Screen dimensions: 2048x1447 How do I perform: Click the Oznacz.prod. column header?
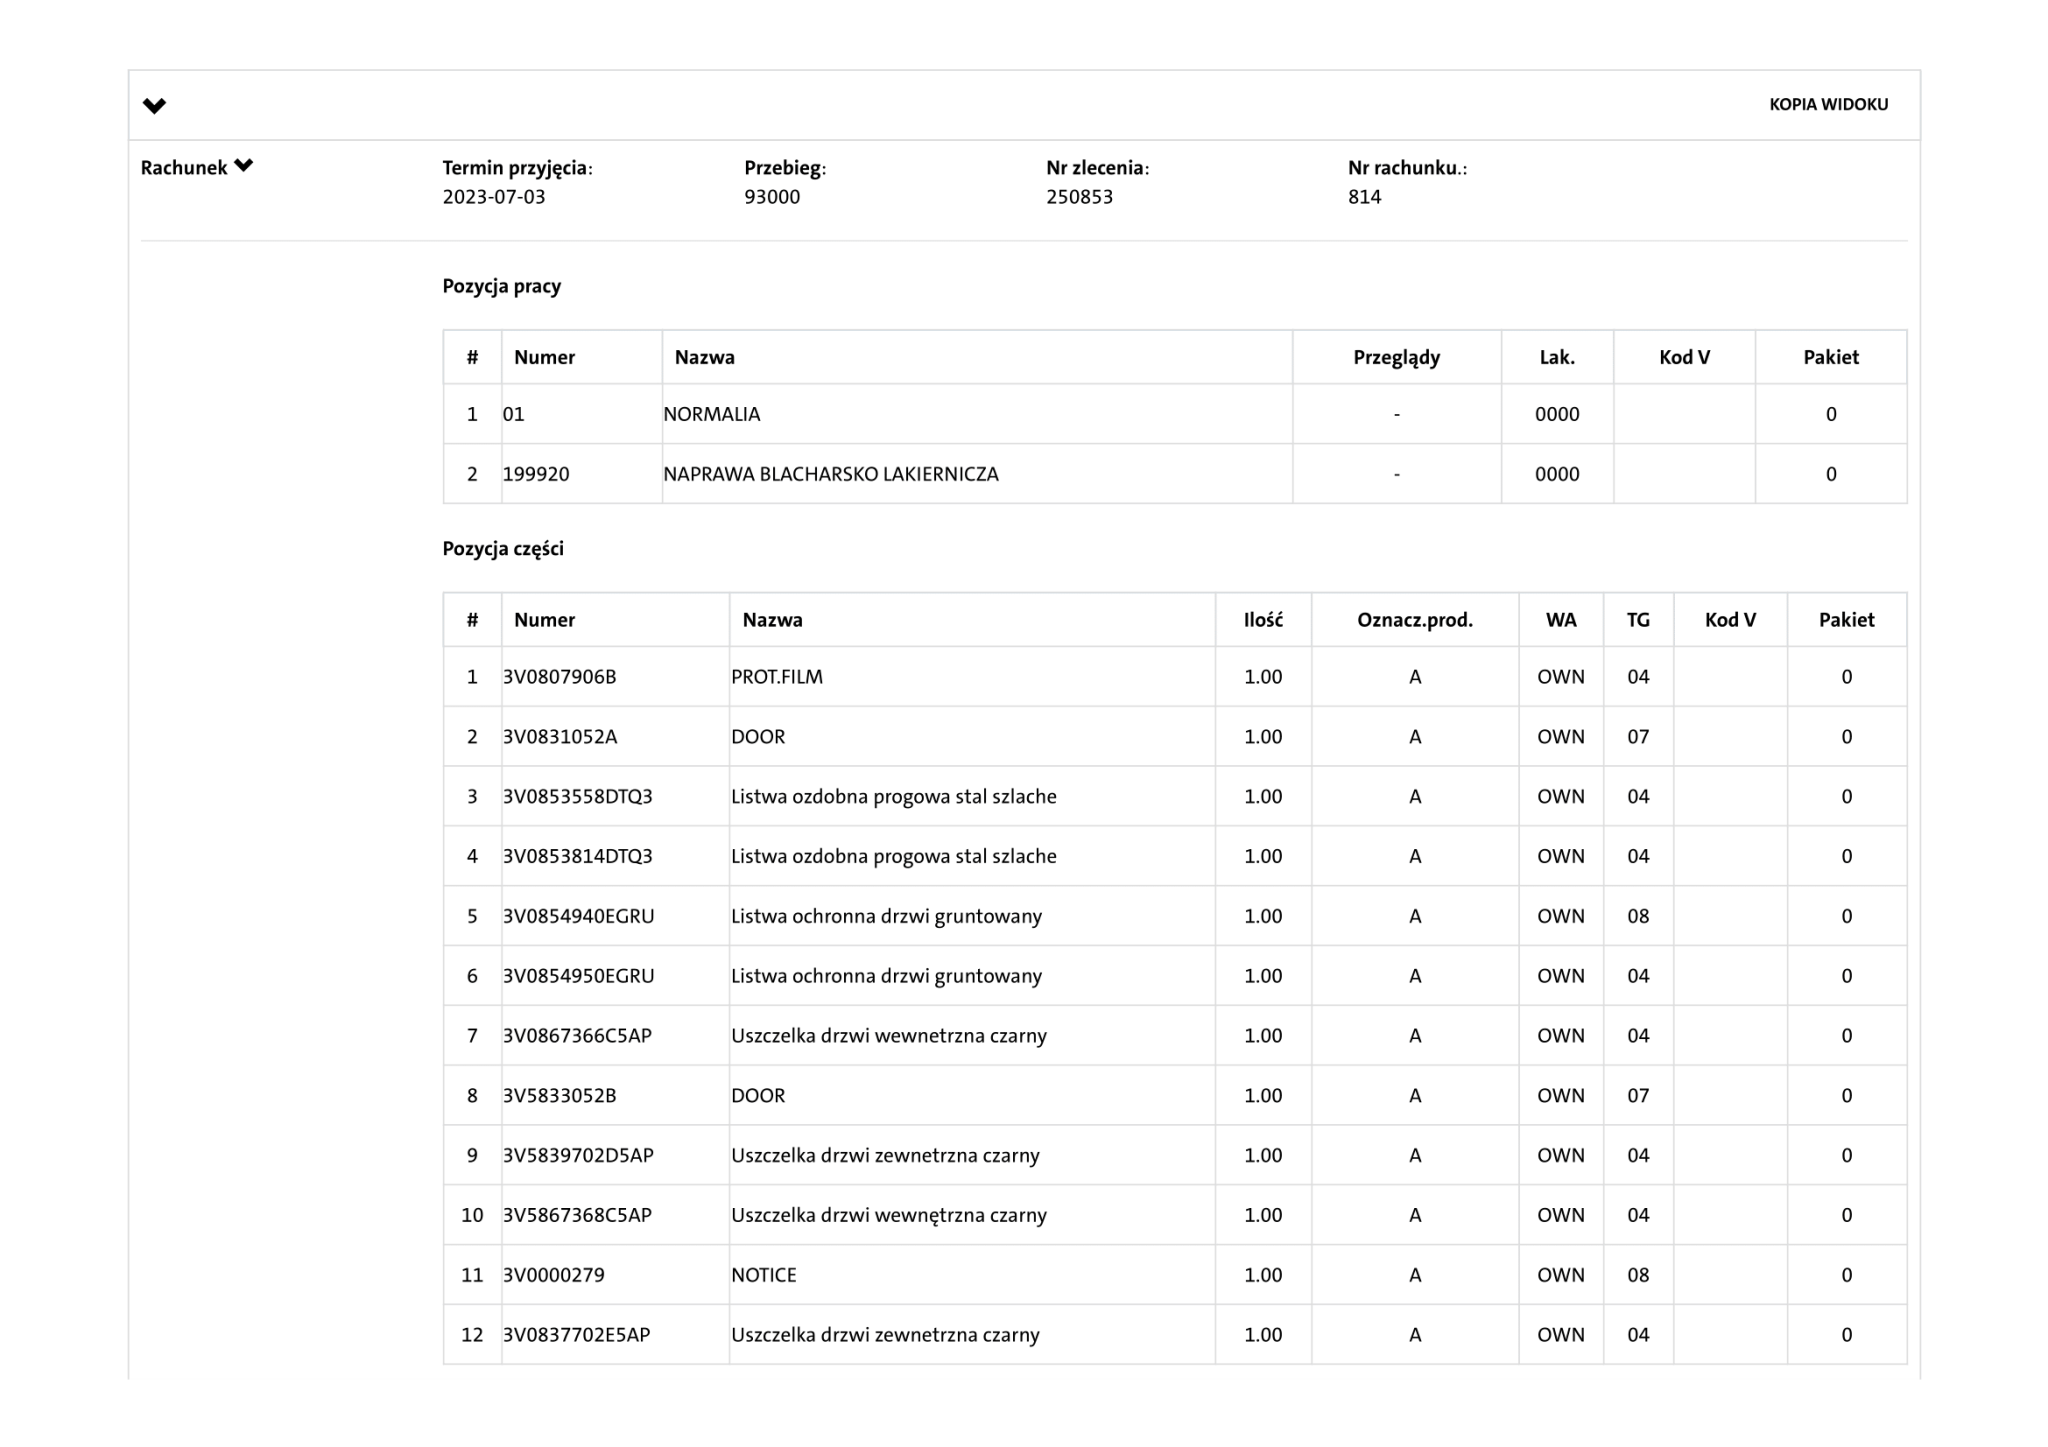click(x=1414, y=620)
